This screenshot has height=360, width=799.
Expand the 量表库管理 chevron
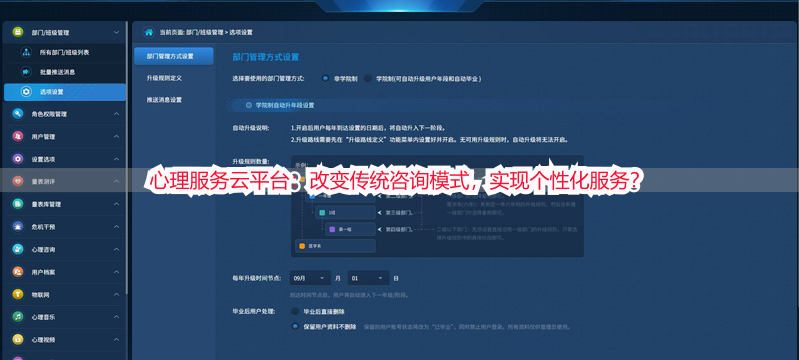click(x=116, y=204)
